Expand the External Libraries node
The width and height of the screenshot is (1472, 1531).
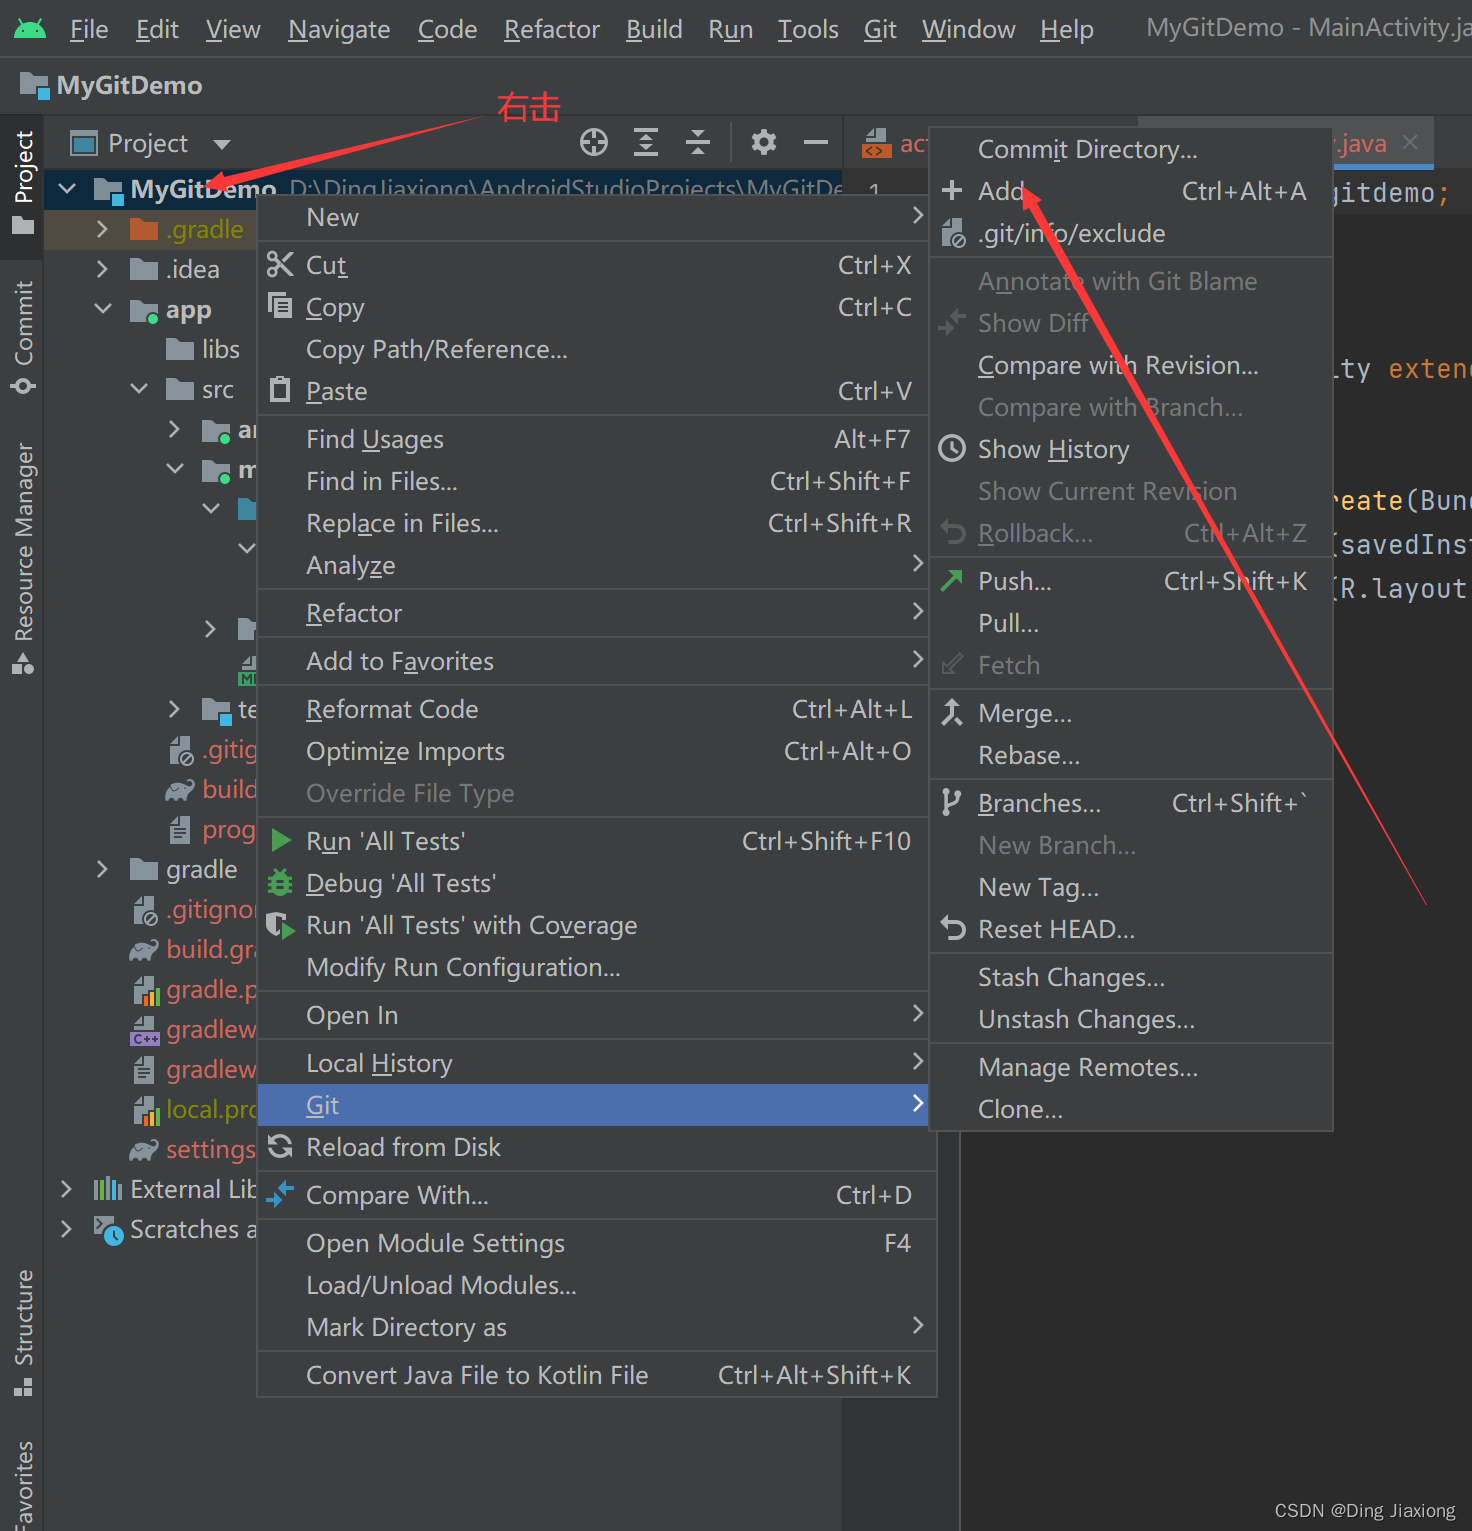coord(67,1189)
